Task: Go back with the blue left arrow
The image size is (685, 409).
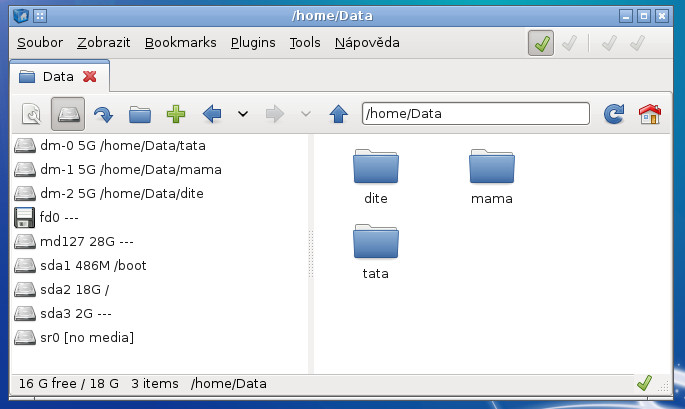Action: 212,114
